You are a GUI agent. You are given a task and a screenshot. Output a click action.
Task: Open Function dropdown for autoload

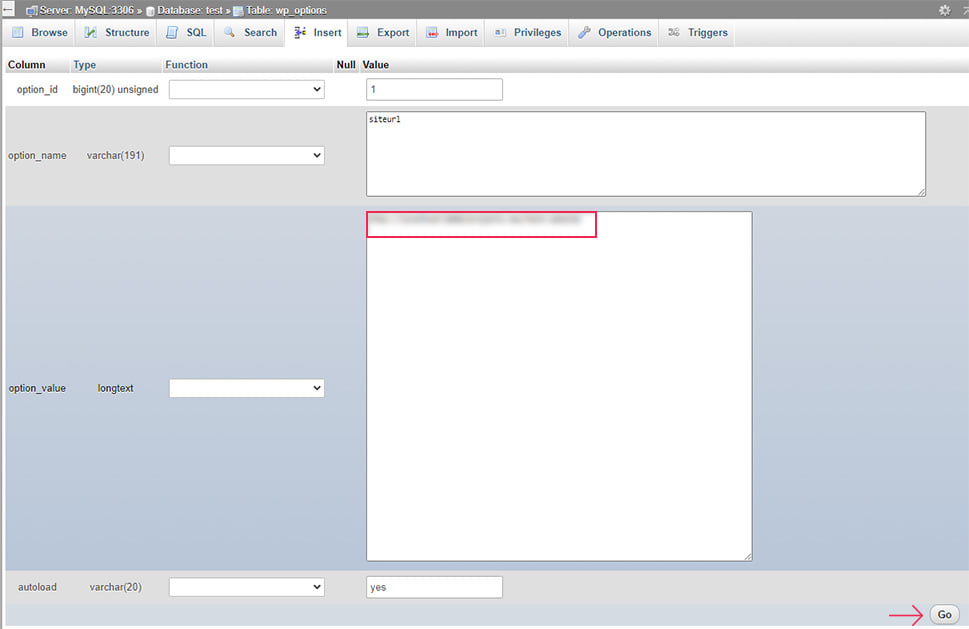(x=247, y=587)
